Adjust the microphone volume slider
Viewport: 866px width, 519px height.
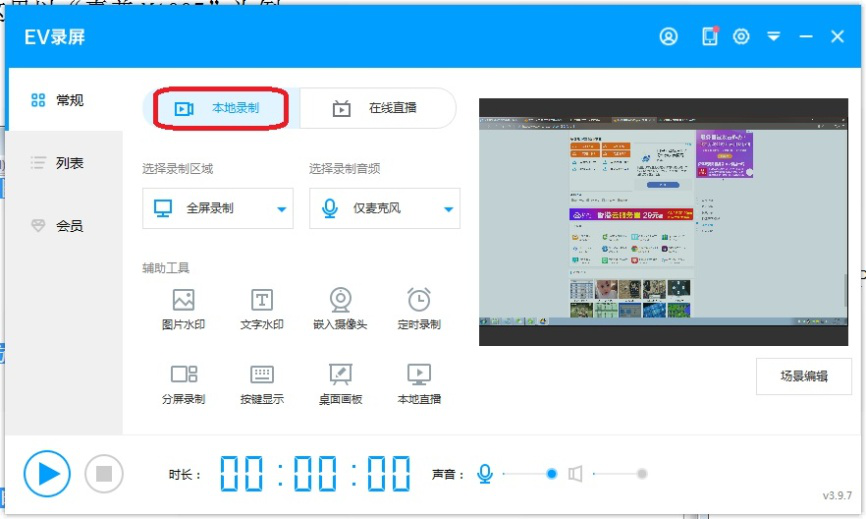530,474
